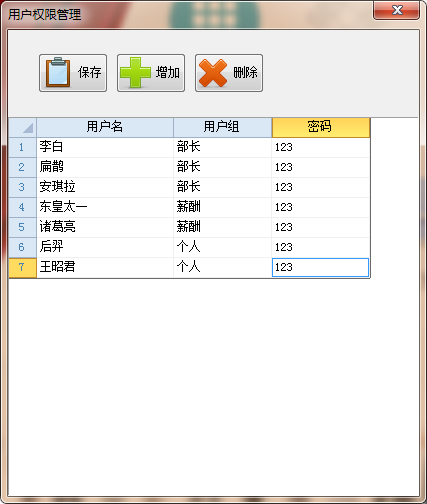Click the clipboard Save icon
The width and height of the screenshot is (427, 504).
pos(58,72)
